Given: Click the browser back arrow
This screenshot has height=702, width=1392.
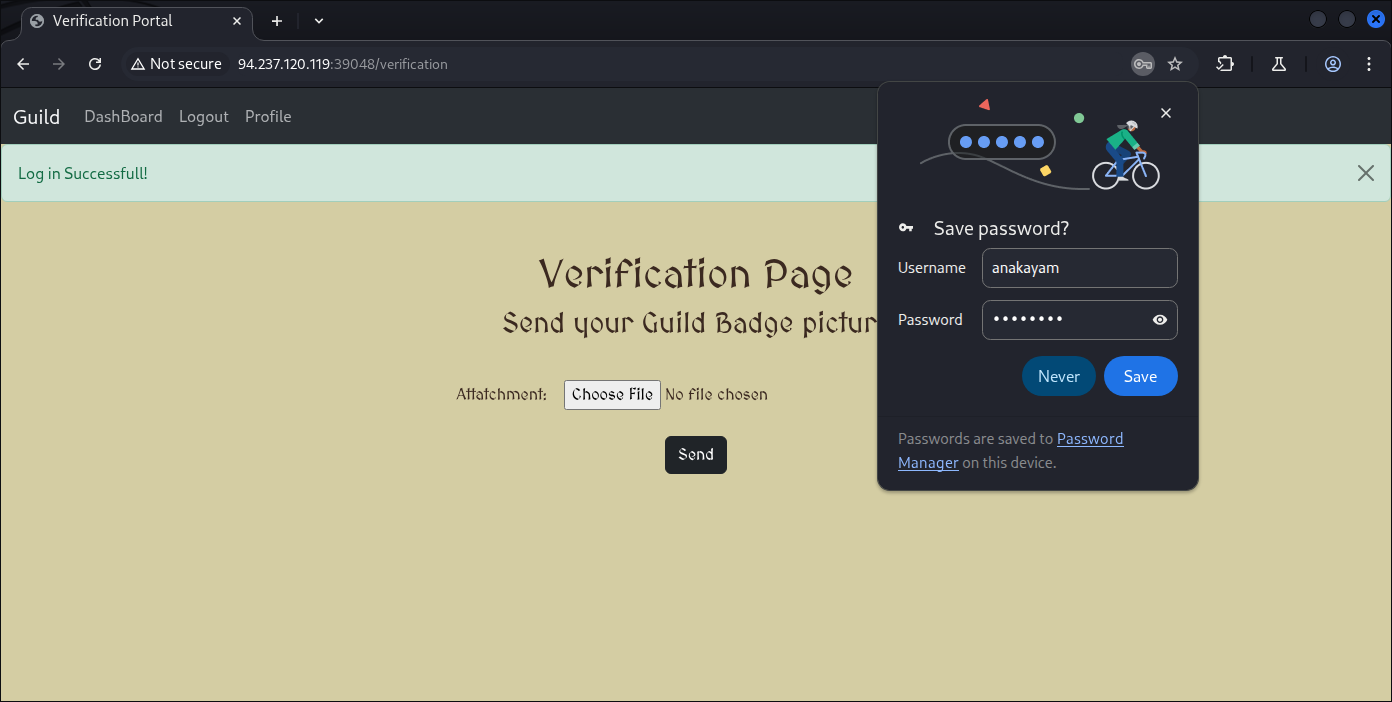Looking at the screenshot, I should coord(23,64).
